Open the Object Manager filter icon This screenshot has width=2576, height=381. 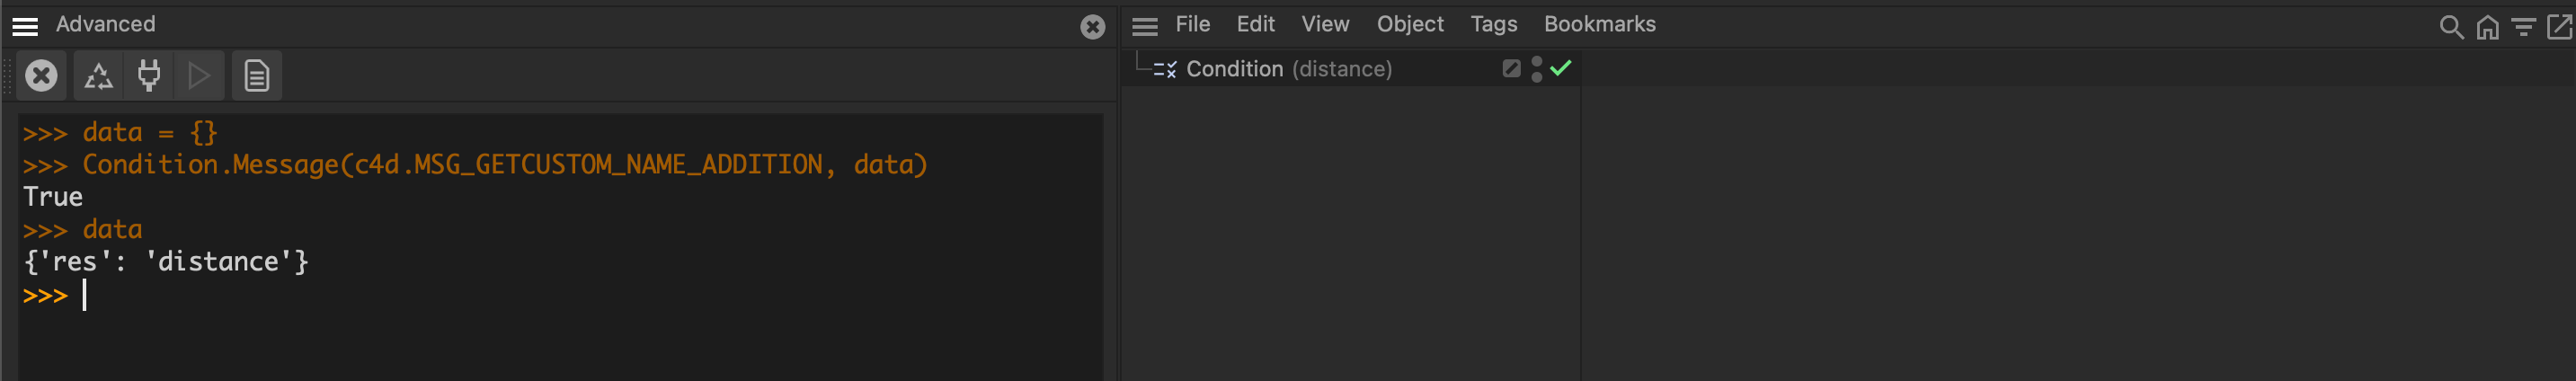(2523, 27)
